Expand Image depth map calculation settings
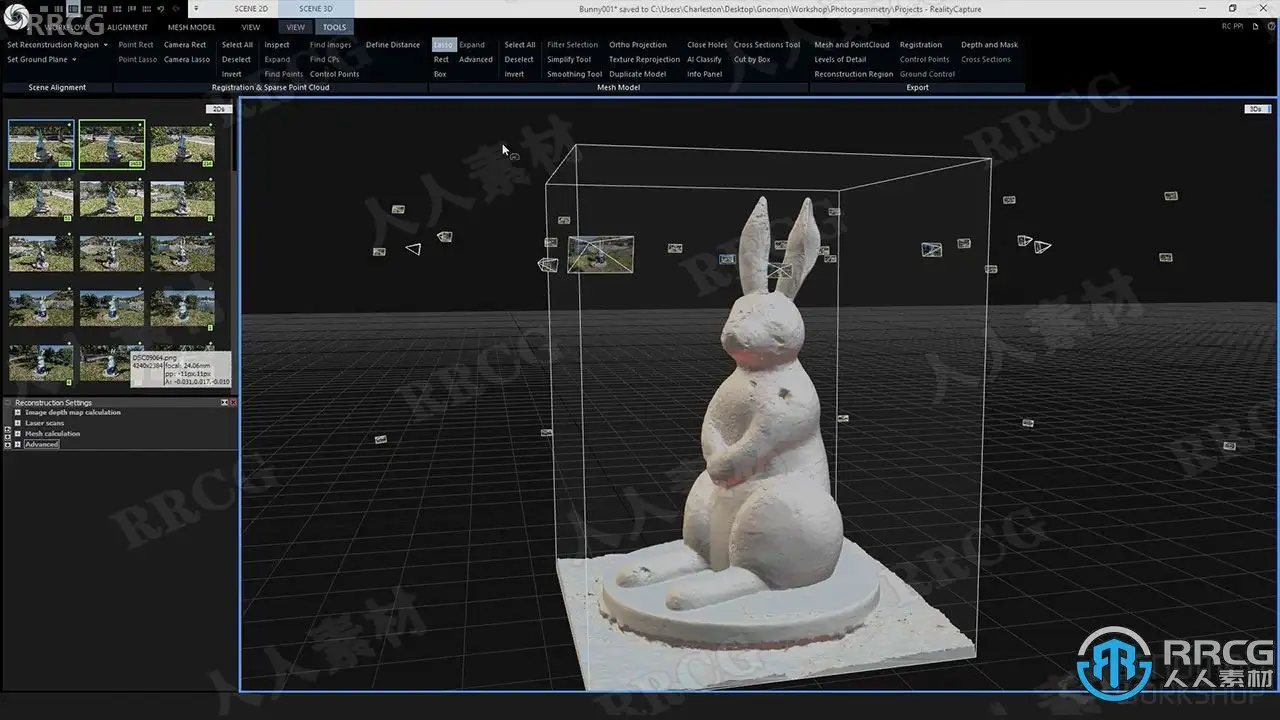This screenshot has height=720, width=1280. [18, 413]
